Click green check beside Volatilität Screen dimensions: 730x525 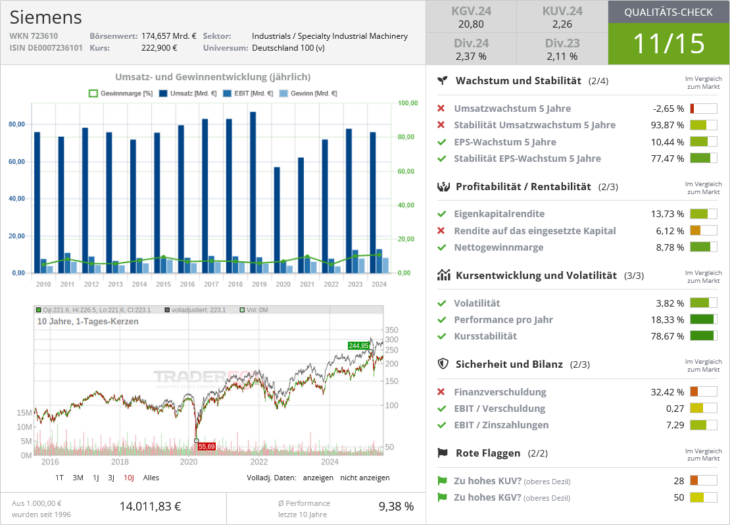click(x=442, y=303)
